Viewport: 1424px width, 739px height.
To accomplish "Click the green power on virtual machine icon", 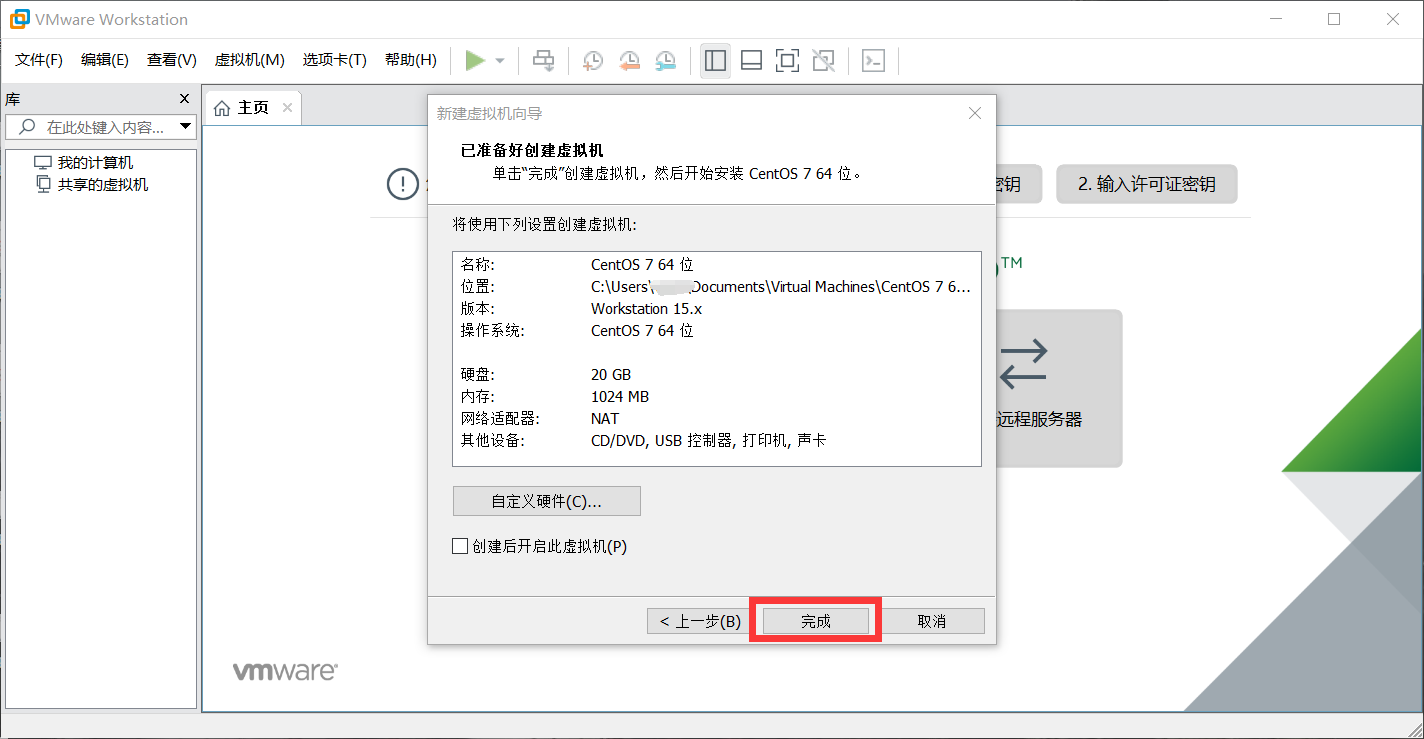I will (x=475, y=61).
